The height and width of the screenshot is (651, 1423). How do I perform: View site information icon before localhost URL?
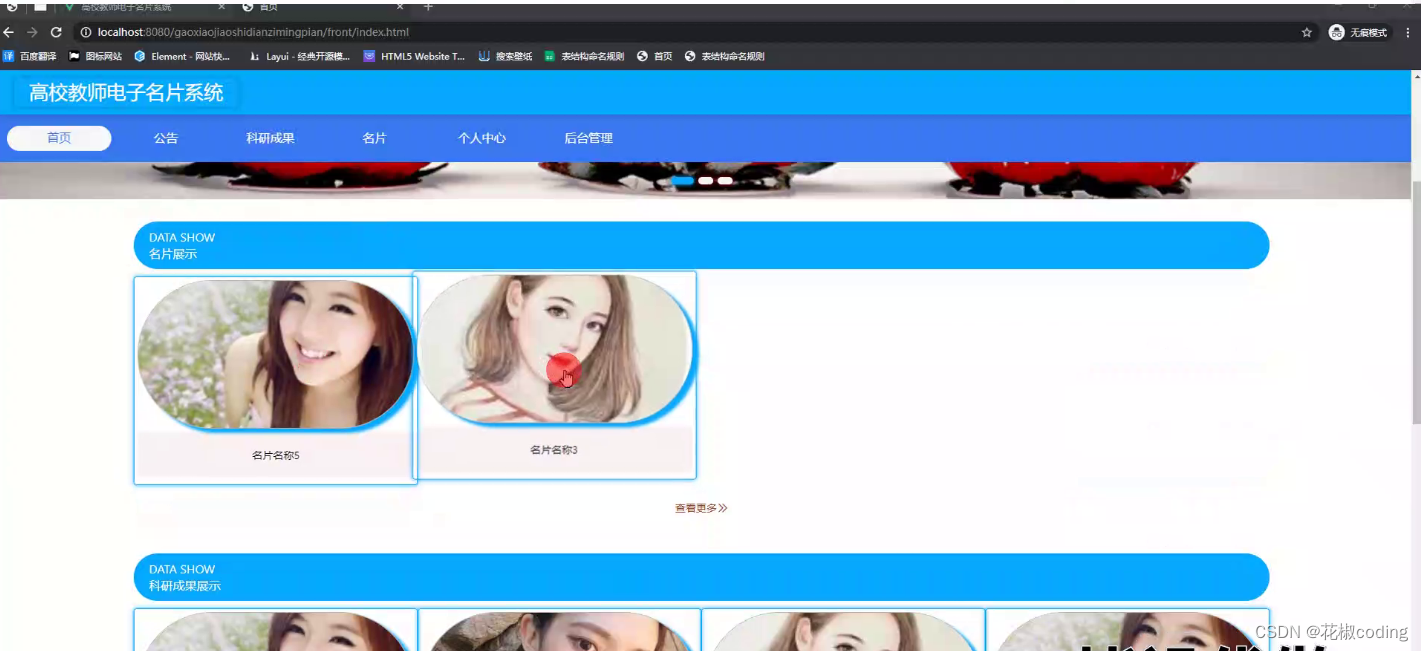pyautogui.click(x=86, y=33)
